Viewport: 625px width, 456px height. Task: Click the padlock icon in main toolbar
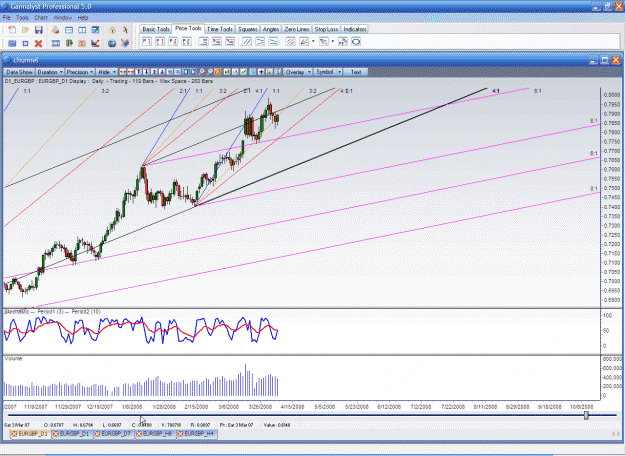[112, 30]
